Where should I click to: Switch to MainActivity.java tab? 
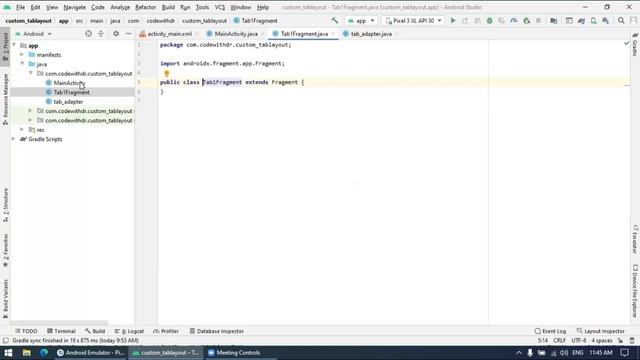pos(236,34)
